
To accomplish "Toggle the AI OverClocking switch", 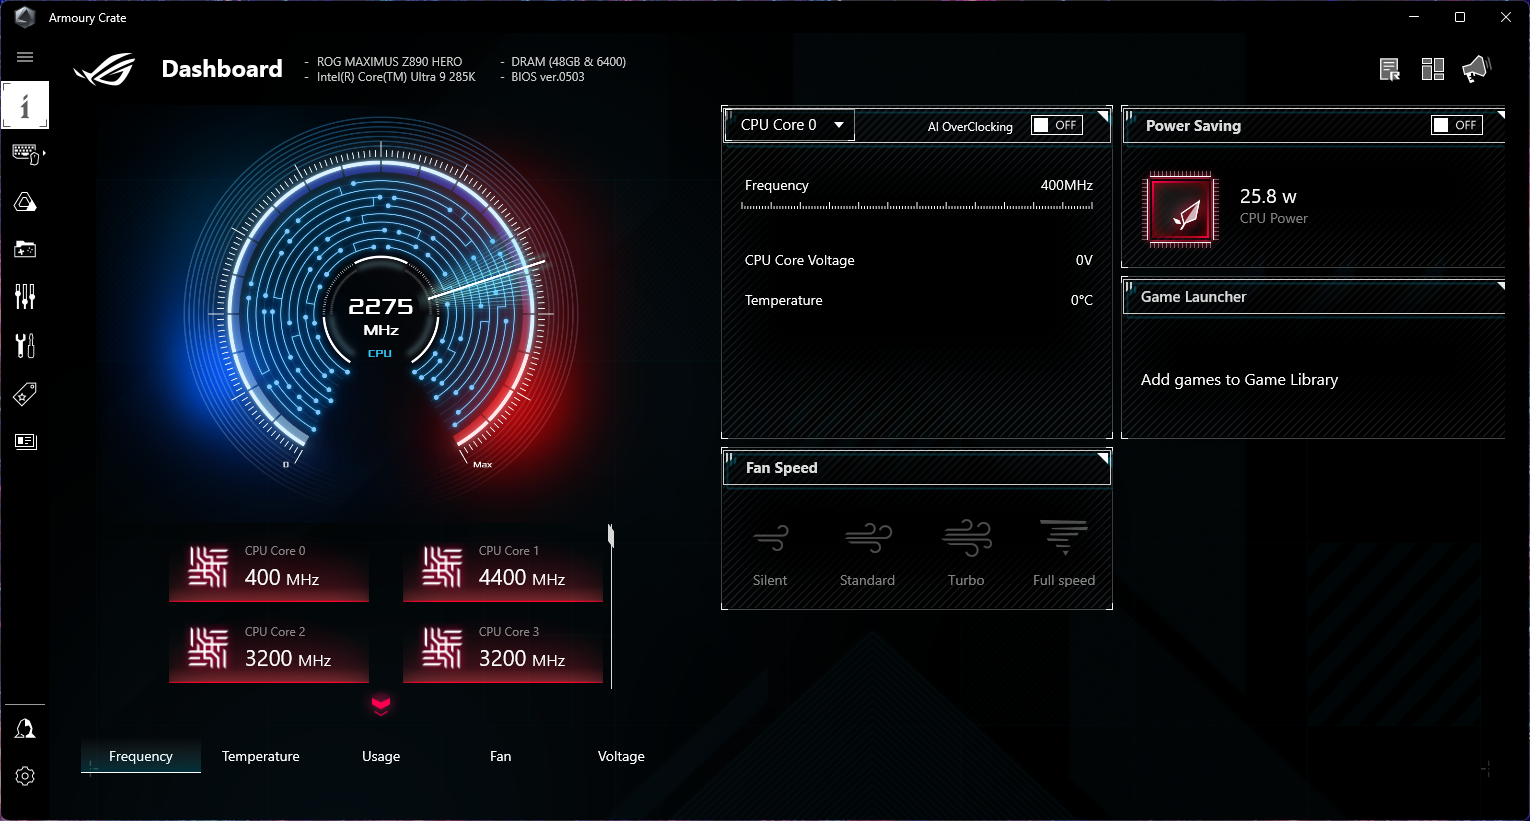I will (1056, 125).
